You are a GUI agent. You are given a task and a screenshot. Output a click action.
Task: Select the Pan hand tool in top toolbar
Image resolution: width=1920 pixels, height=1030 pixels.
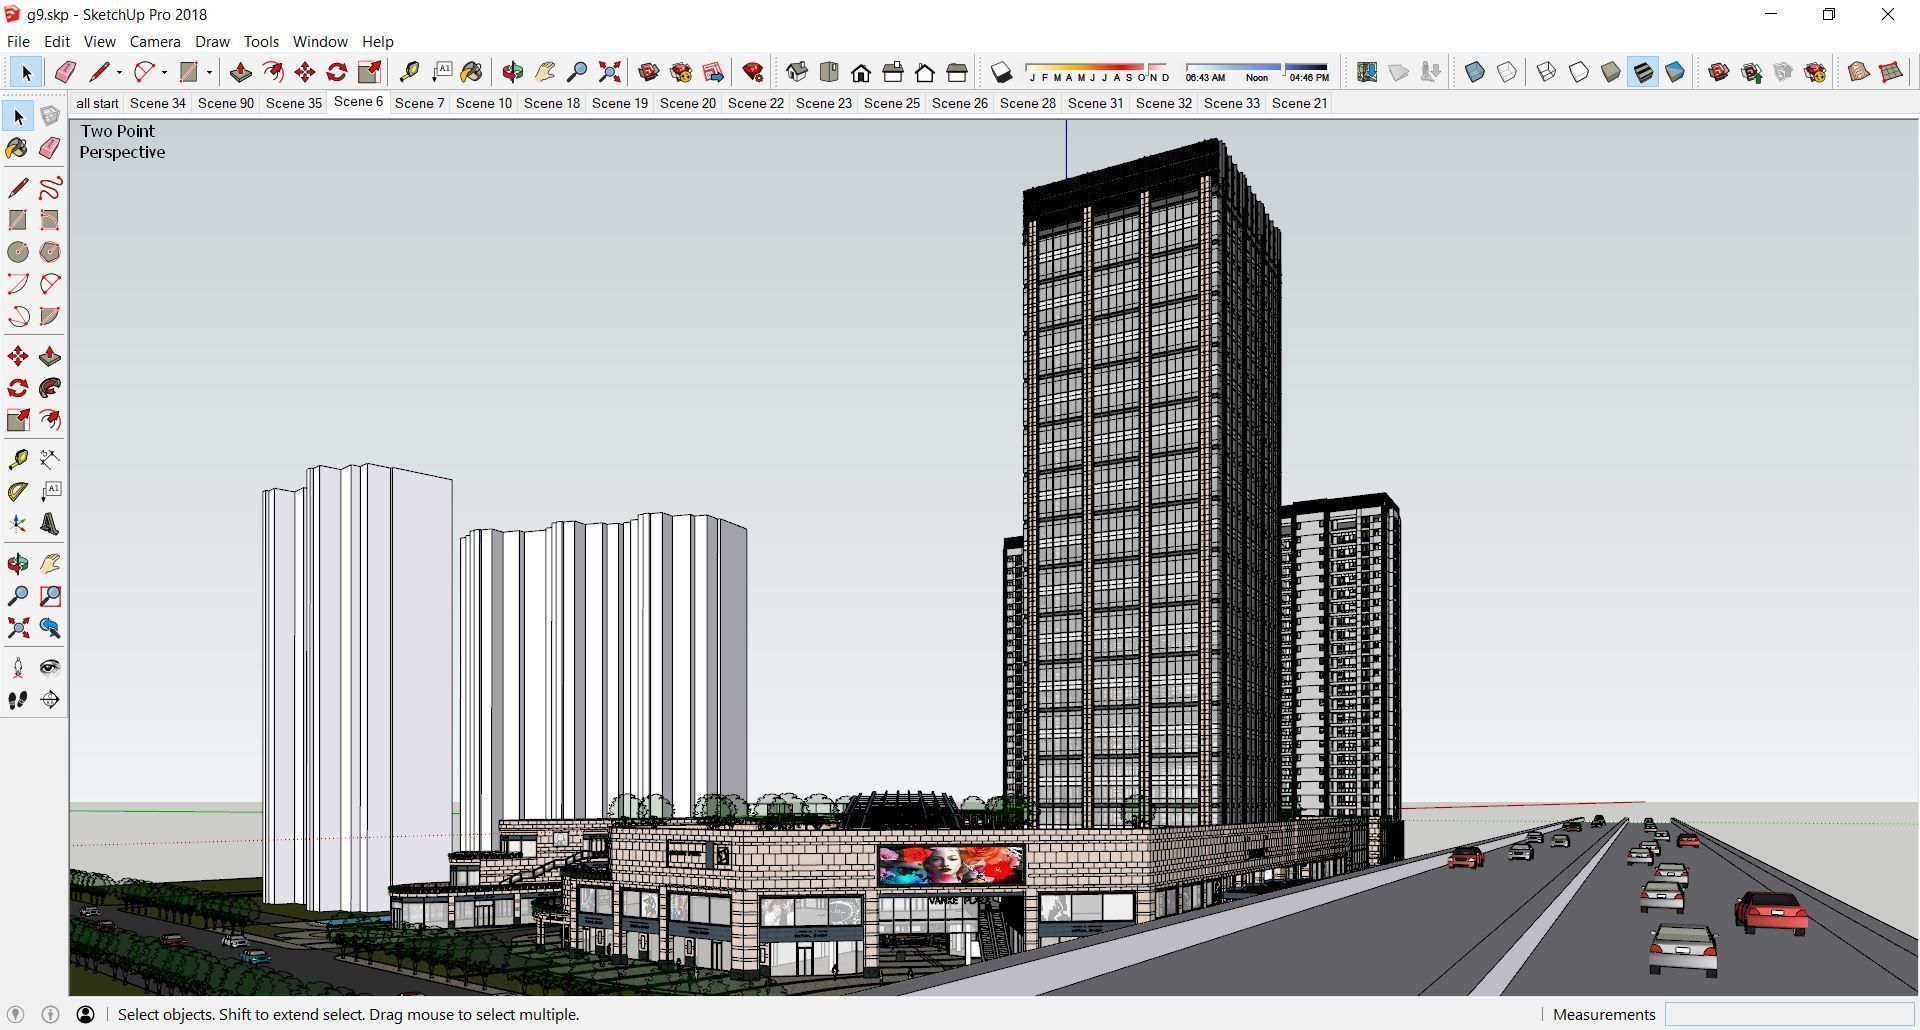(x=545, y=72)
